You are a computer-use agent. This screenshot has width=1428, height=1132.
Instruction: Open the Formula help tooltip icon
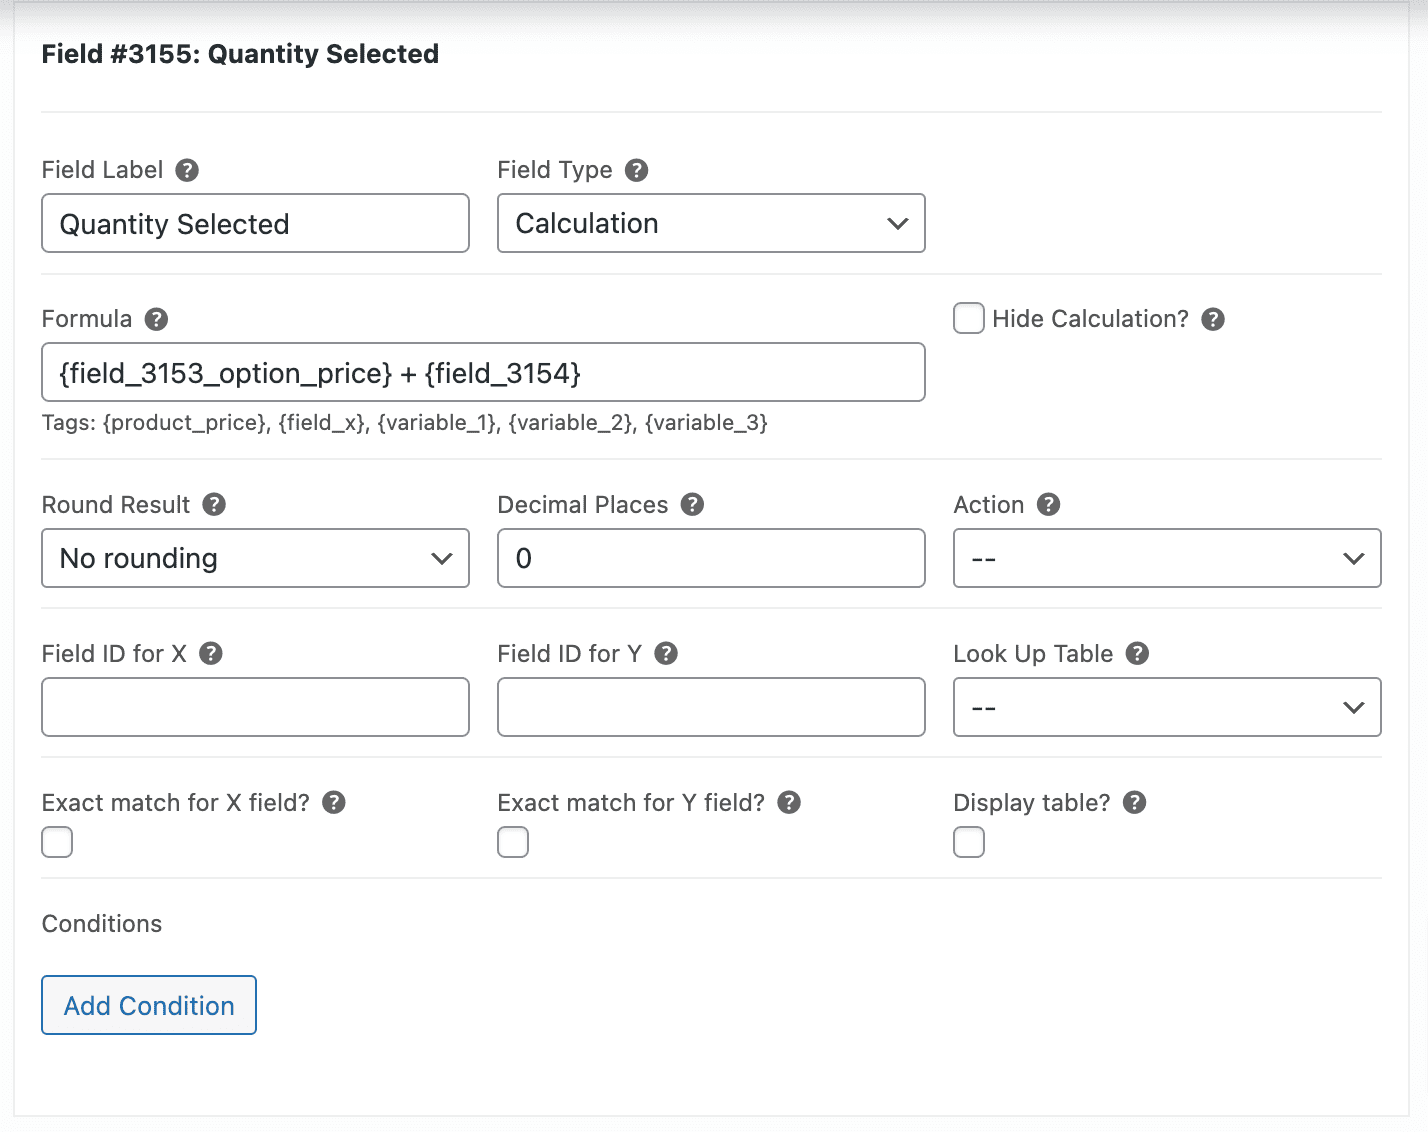click(x=156, y=319)
